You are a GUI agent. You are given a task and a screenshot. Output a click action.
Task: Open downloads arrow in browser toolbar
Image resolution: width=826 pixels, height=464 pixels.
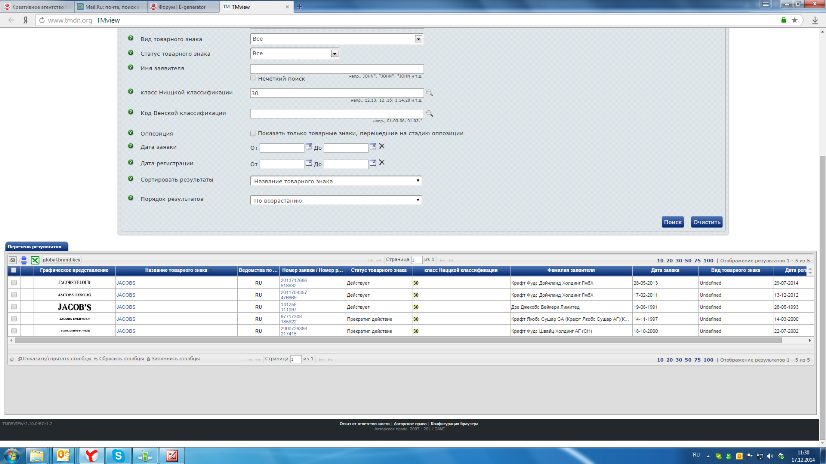click(x=815, y=21)
